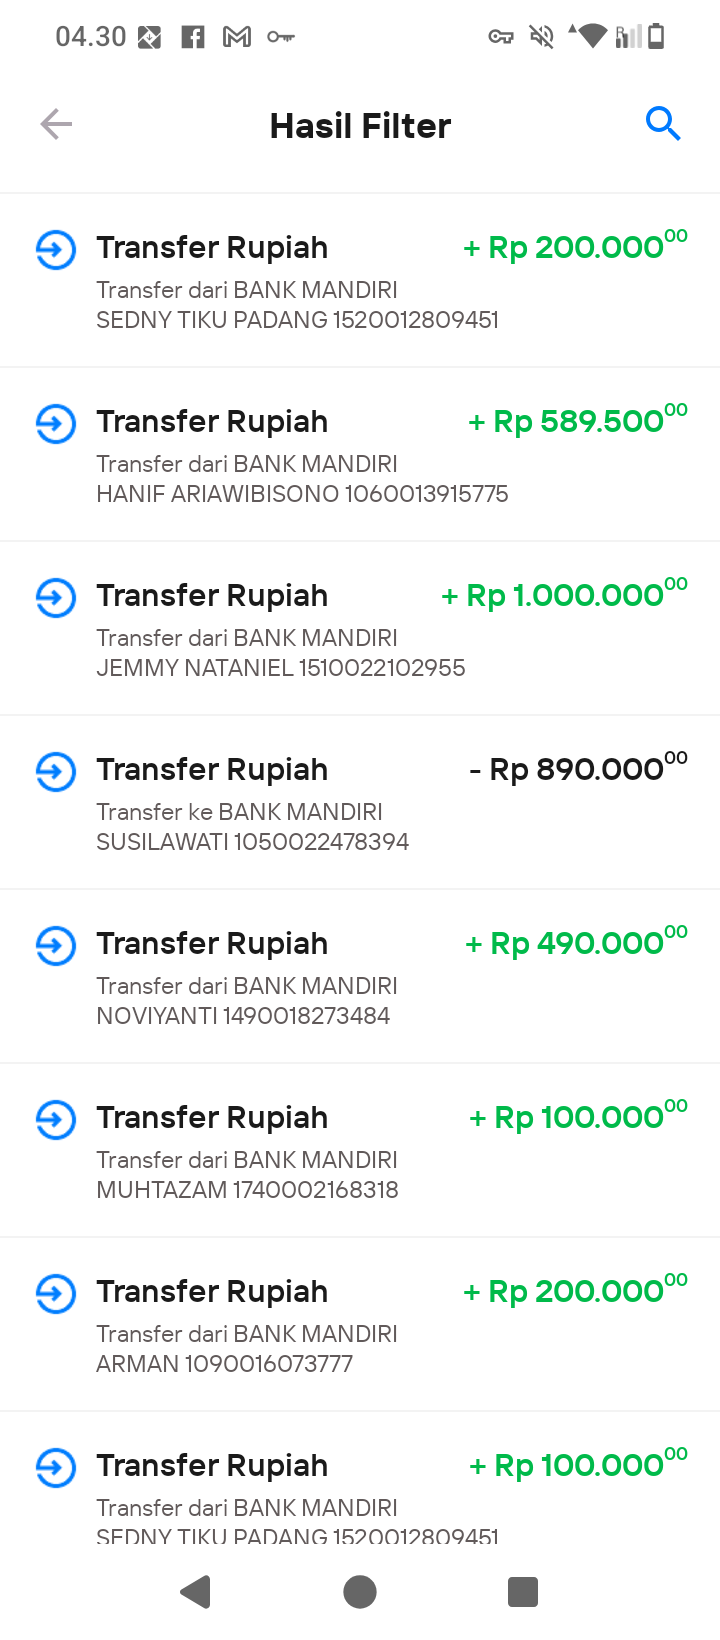The image size is (720, 1640).
Task: Open the Rp 490.000 transfer amount
Action: (576, 943)
